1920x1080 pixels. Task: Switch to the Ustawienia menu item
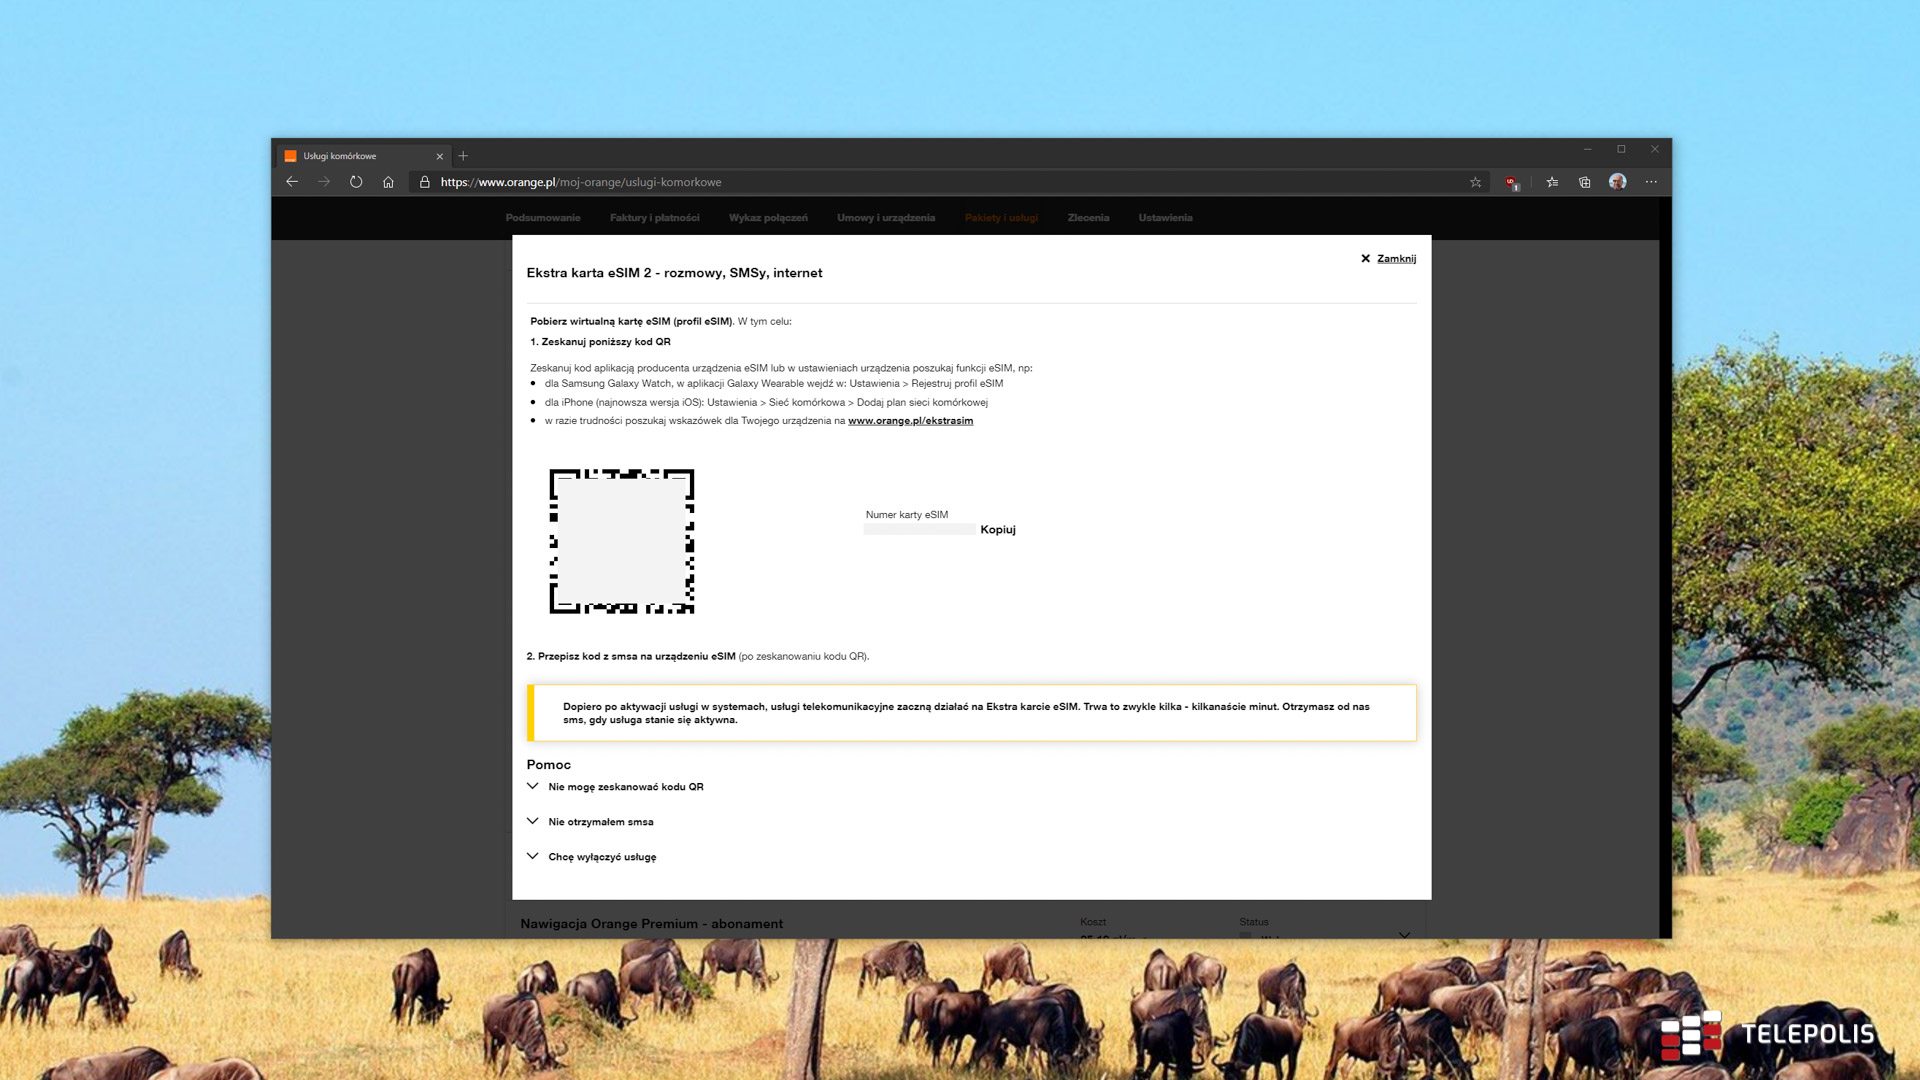click(1165, 218)
